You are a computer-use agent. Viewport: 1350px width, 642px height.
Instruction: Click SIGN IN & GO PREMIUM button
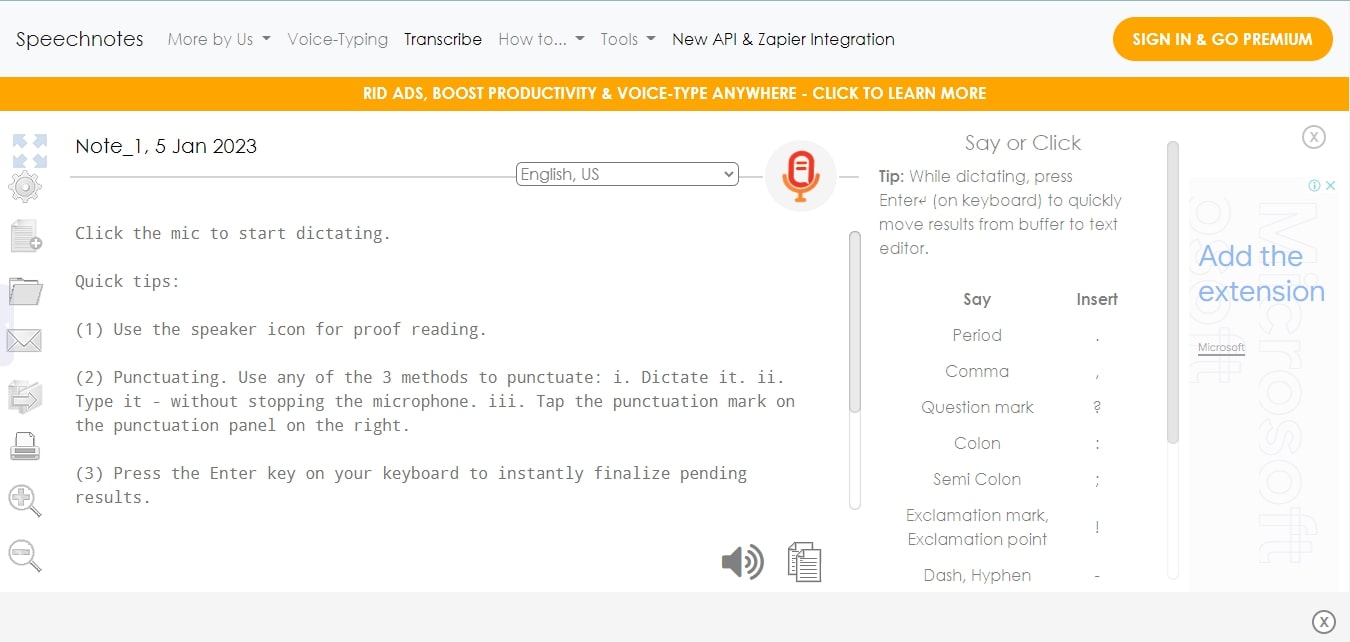point(1222,39)
